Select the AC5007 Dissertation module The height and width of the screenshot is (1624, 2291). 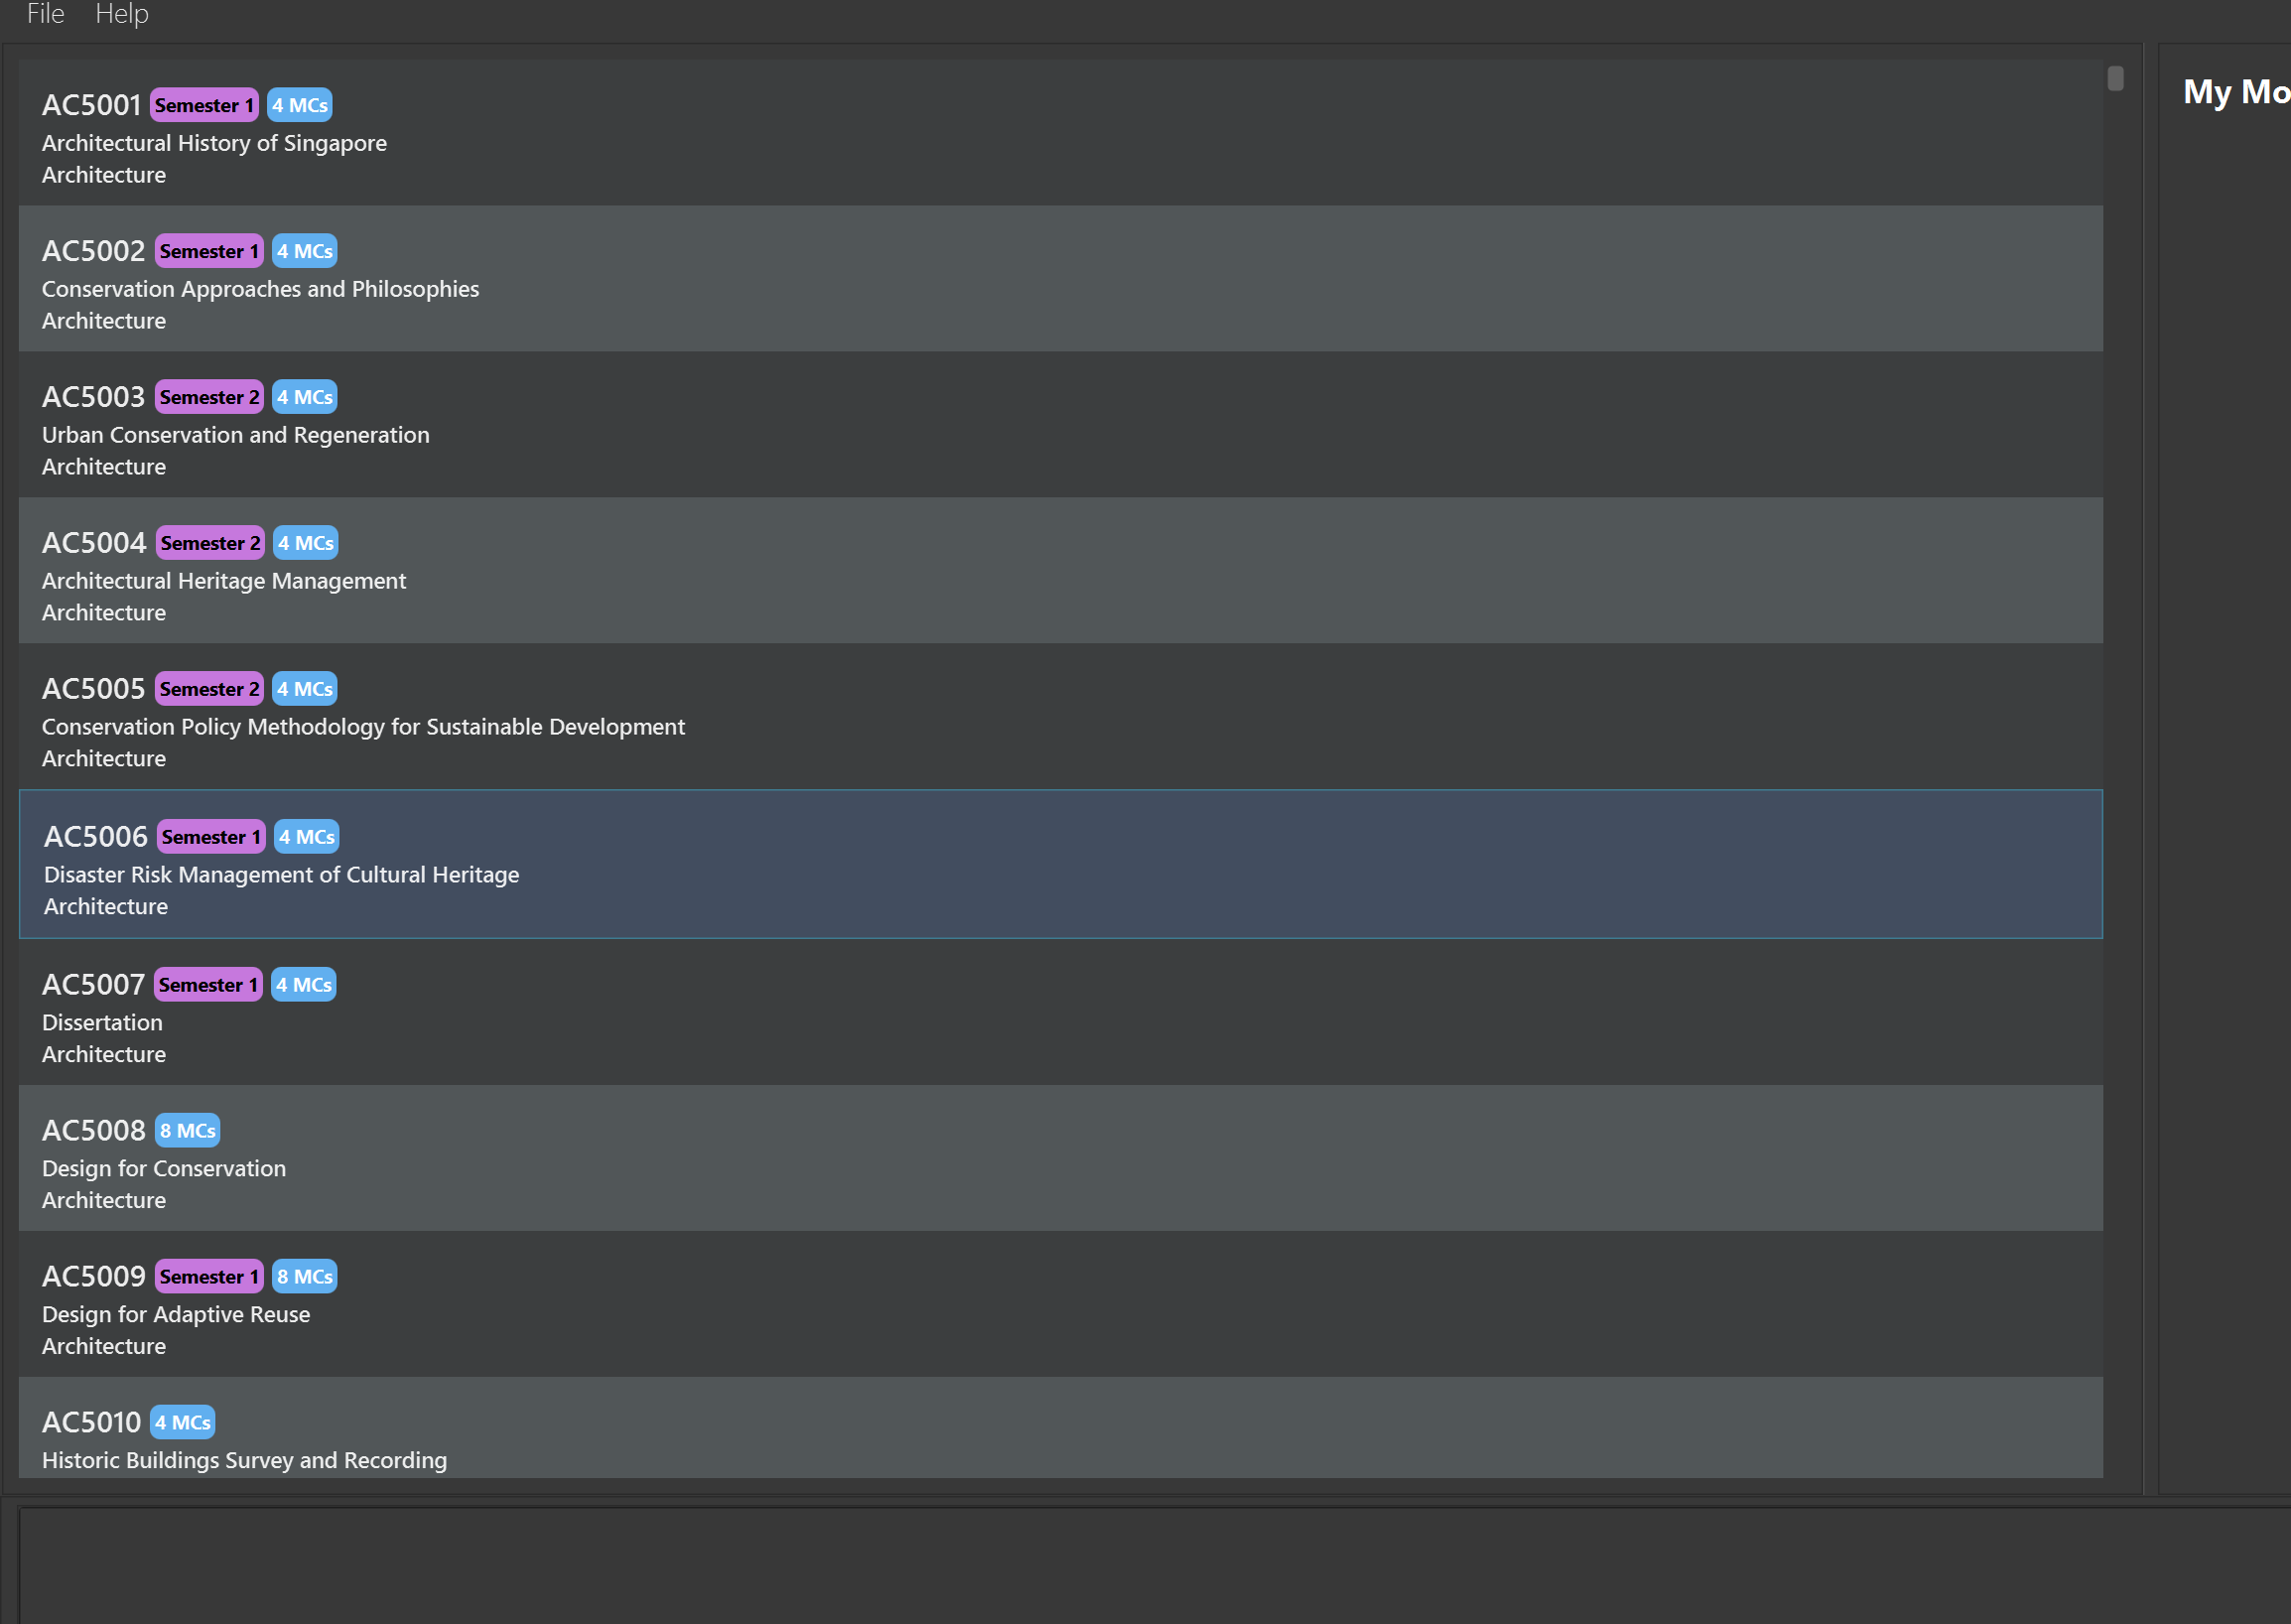pyautogui.click(x=1060, y=1013)
